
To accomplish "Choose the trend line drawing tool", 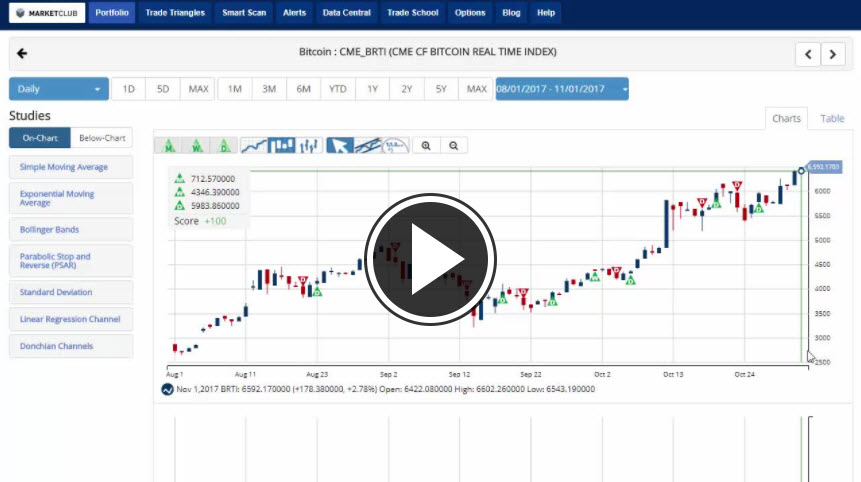I will point(368,146).
